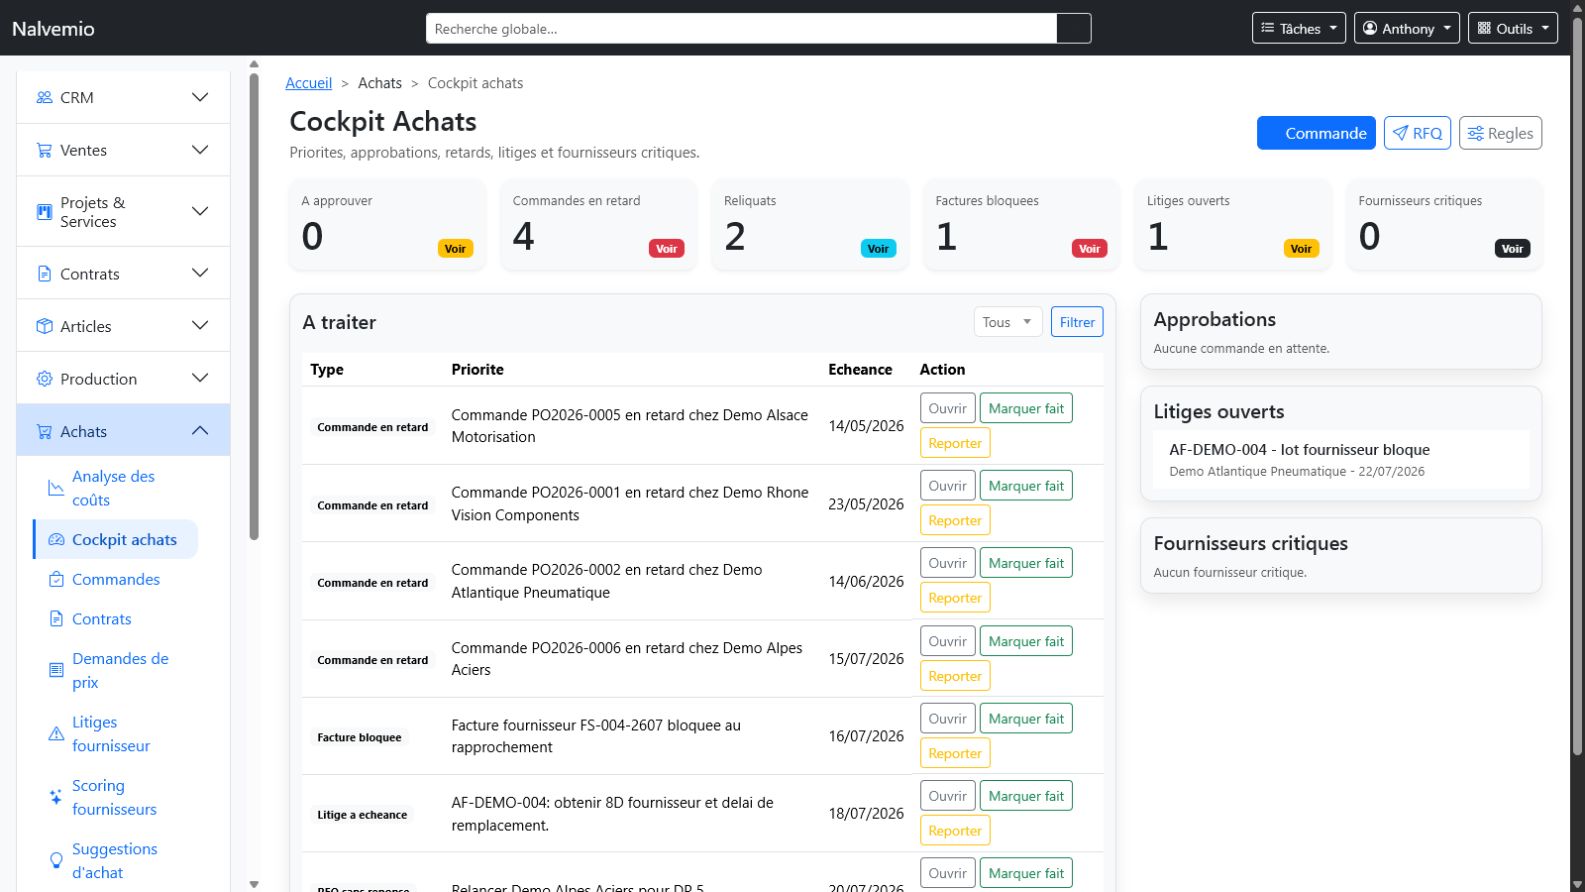Click the Production gear icon
The image size is (1585, 892).
pos(44,379)
